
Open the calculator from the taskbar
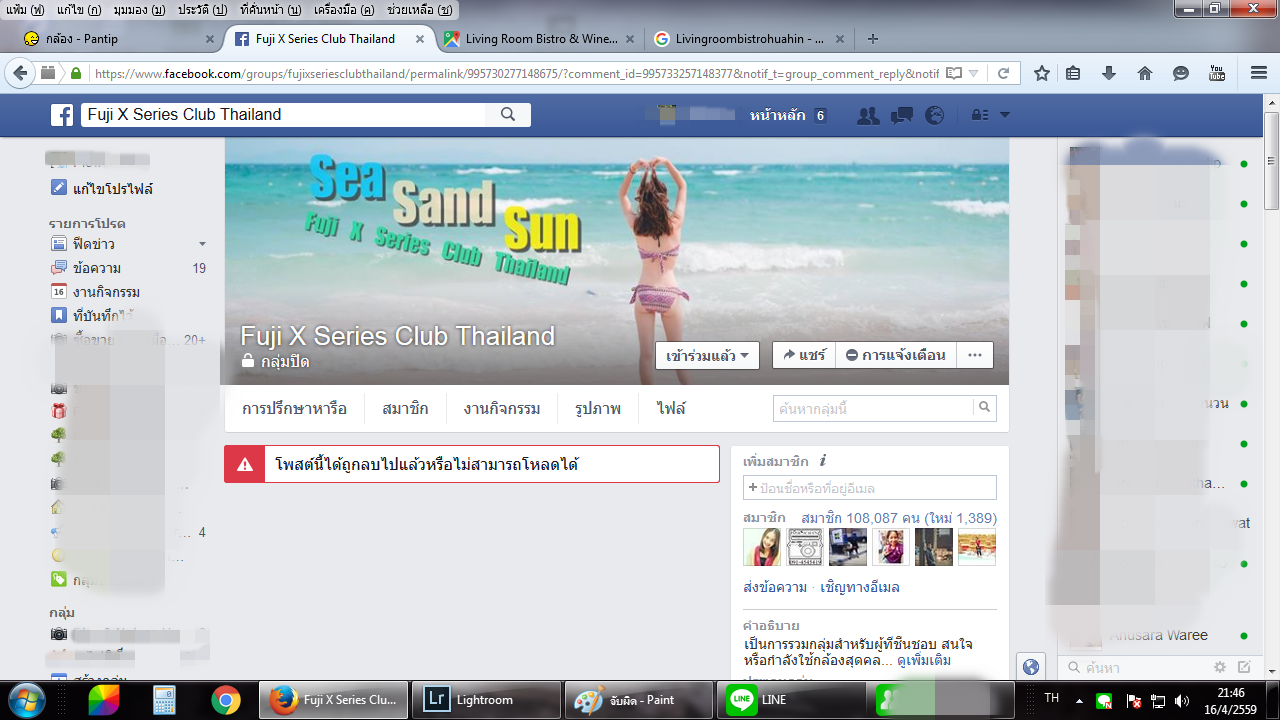coord(164,700)
